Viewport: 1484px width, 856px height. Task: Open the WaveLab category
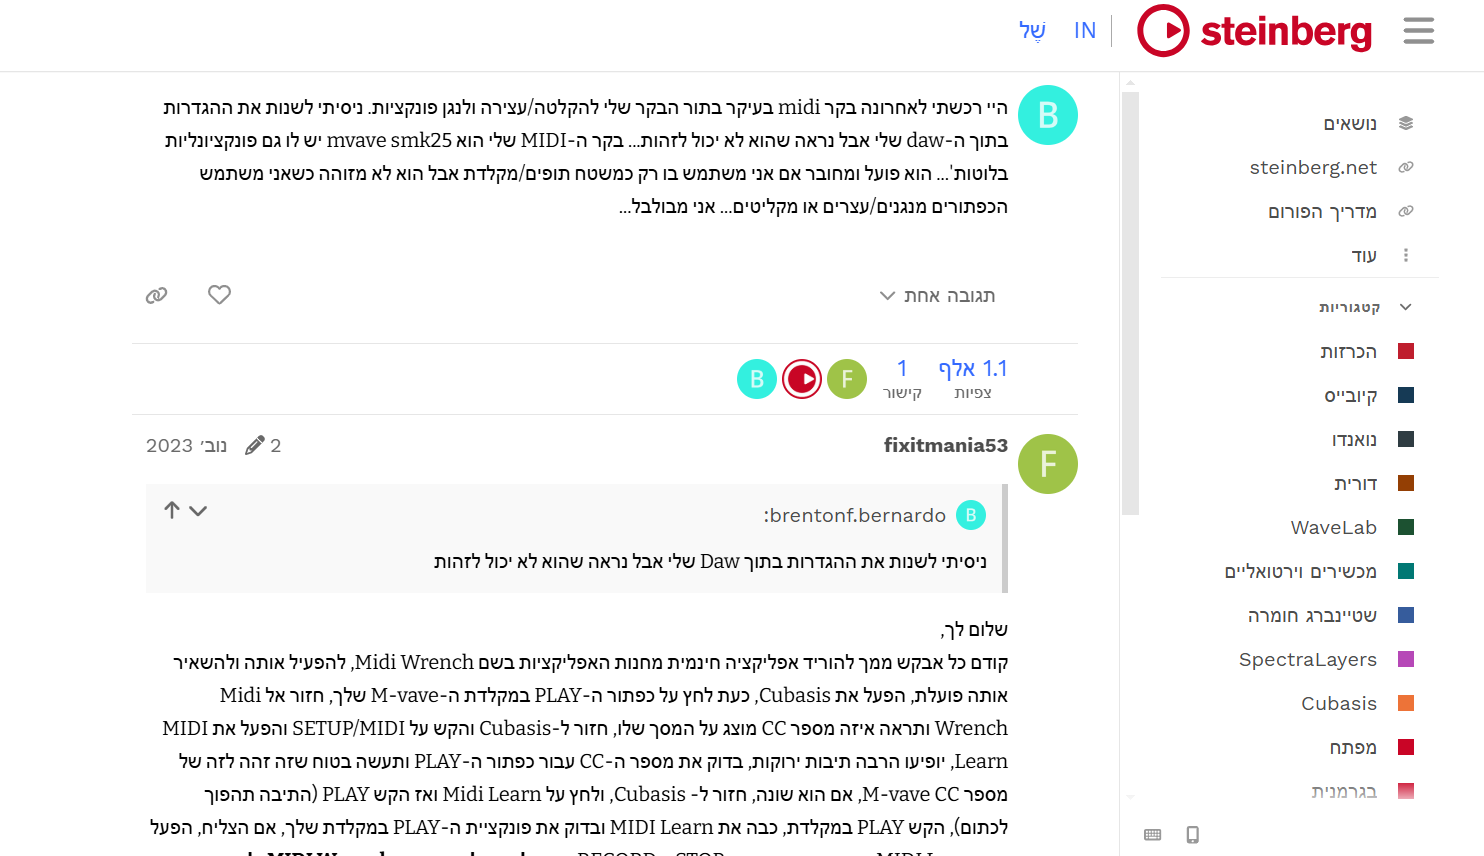click(x=1334, y=528)
